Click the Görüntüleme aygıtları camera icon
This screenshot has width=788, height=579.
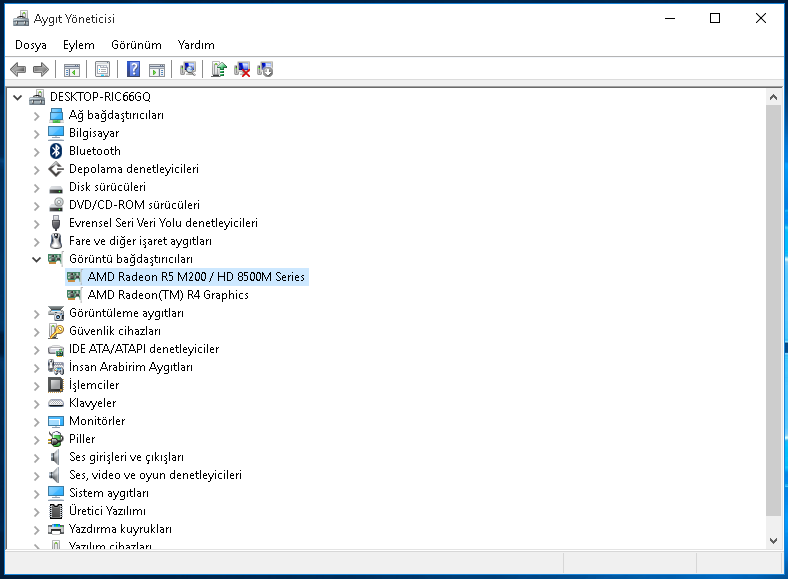point(56,313)
